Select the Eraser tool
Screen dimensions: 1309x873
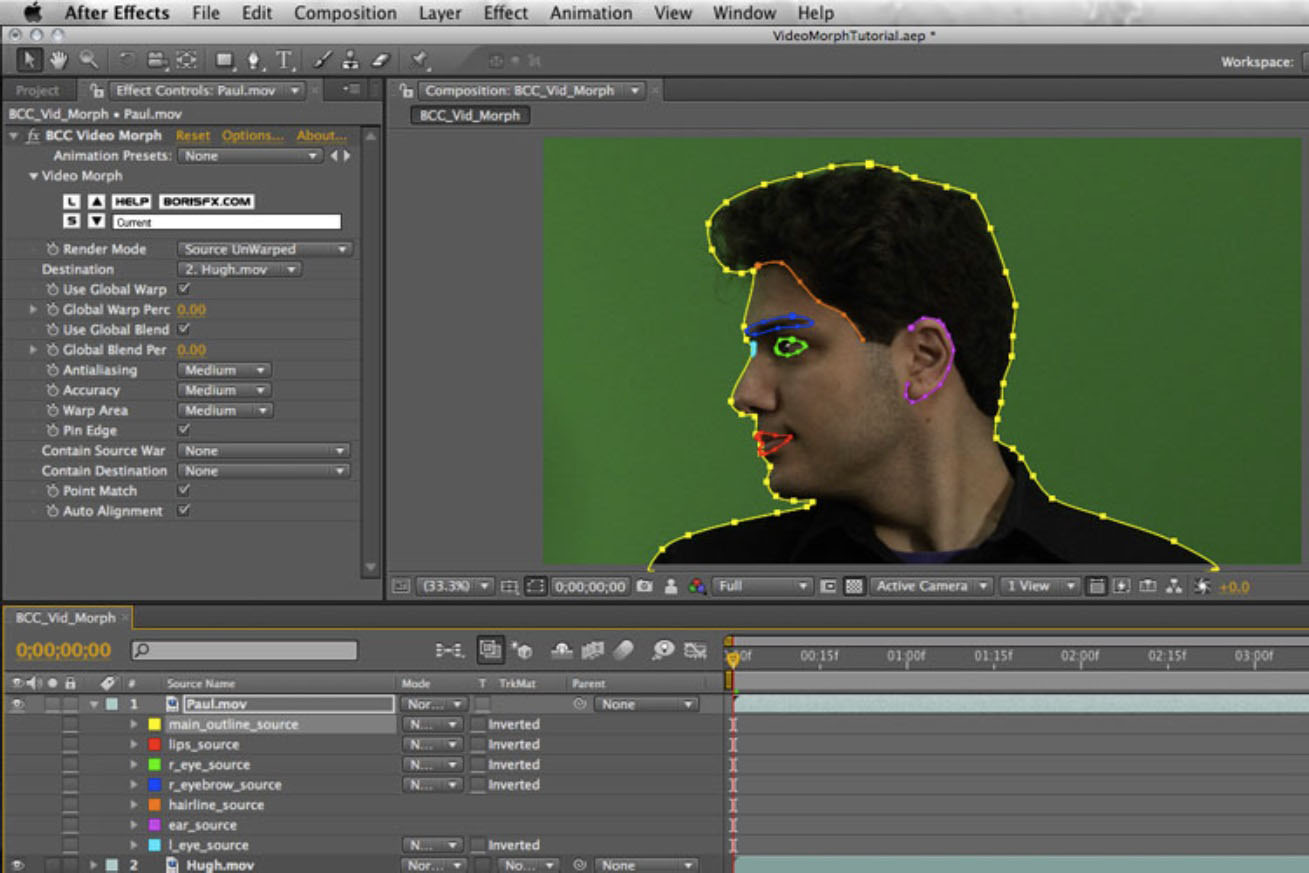(379, 61)
